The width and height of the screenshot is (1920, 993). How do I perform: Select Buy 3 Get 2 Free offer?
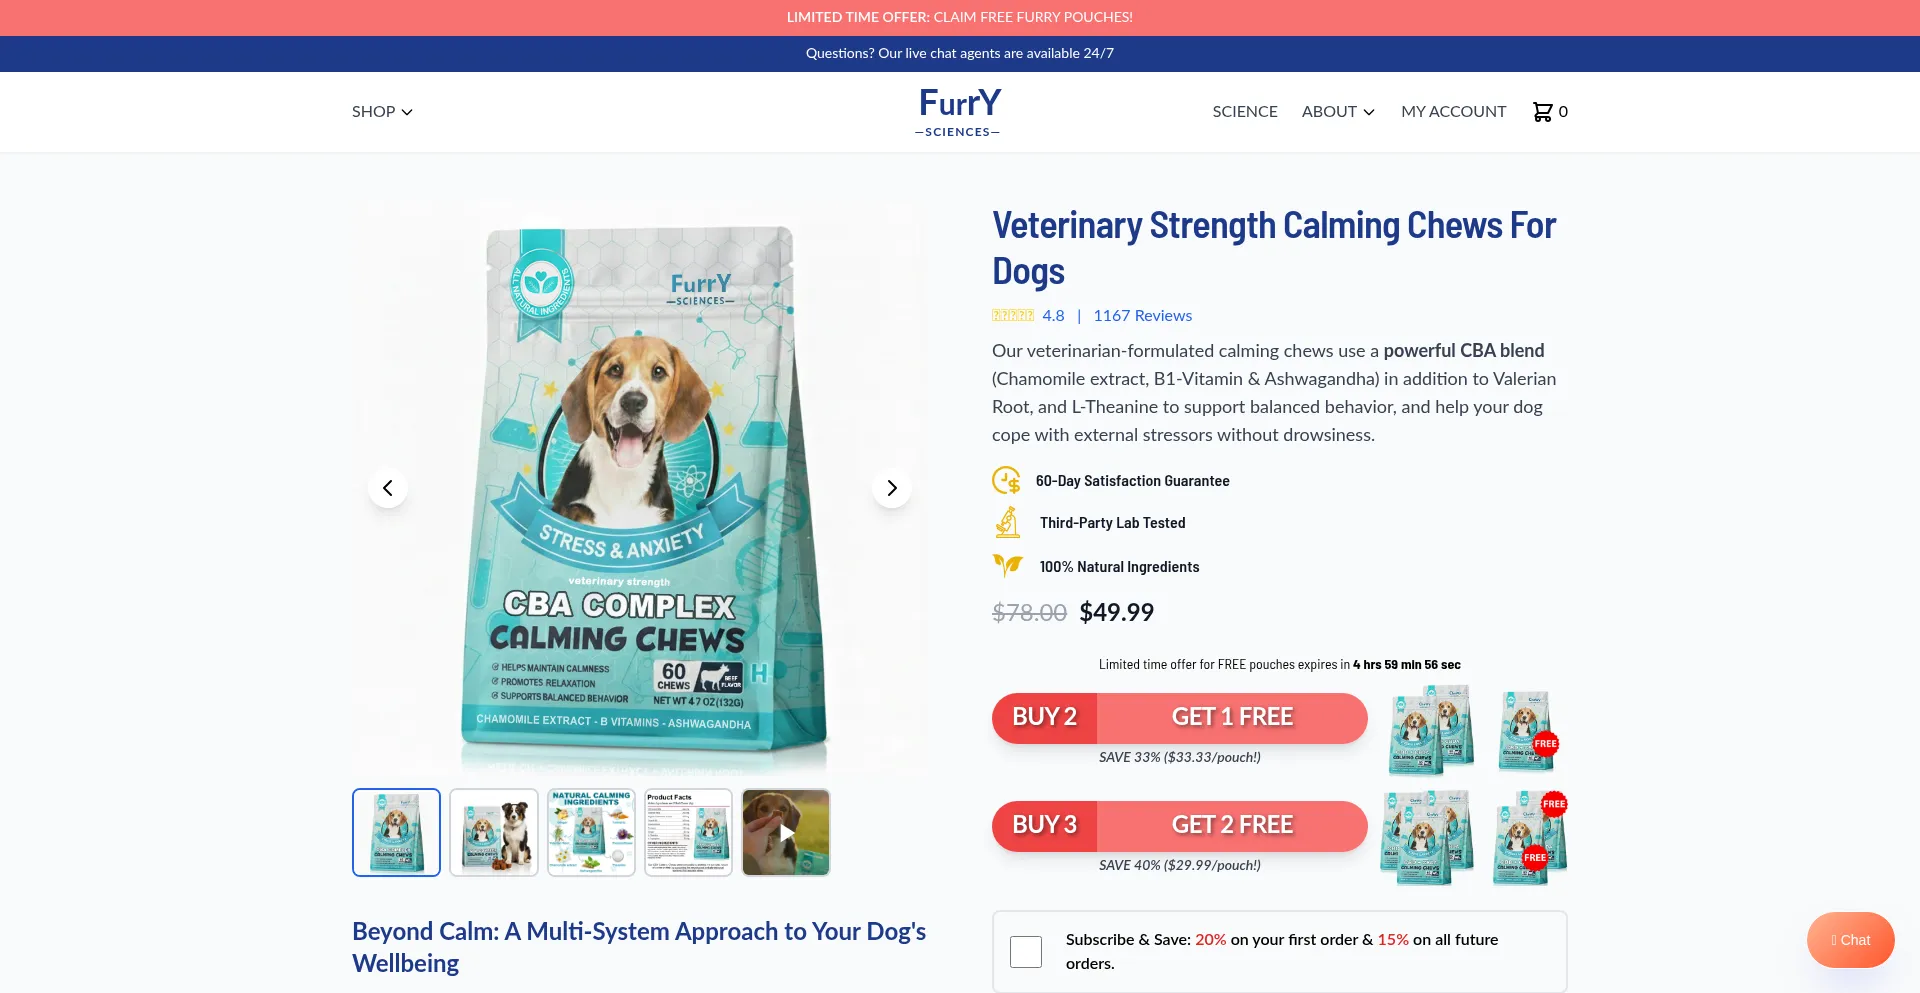pyautogui.click(x=1180, y=826)
